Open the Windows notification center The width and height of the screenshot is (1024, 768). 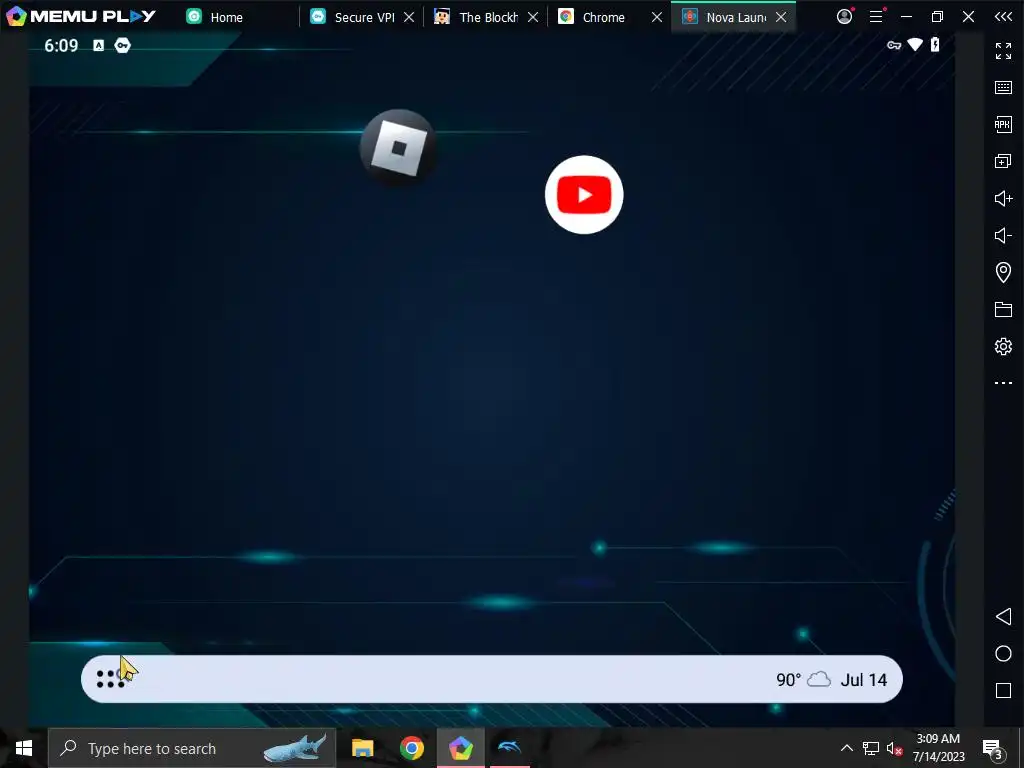pyautogui.click(x=993, y=748)
